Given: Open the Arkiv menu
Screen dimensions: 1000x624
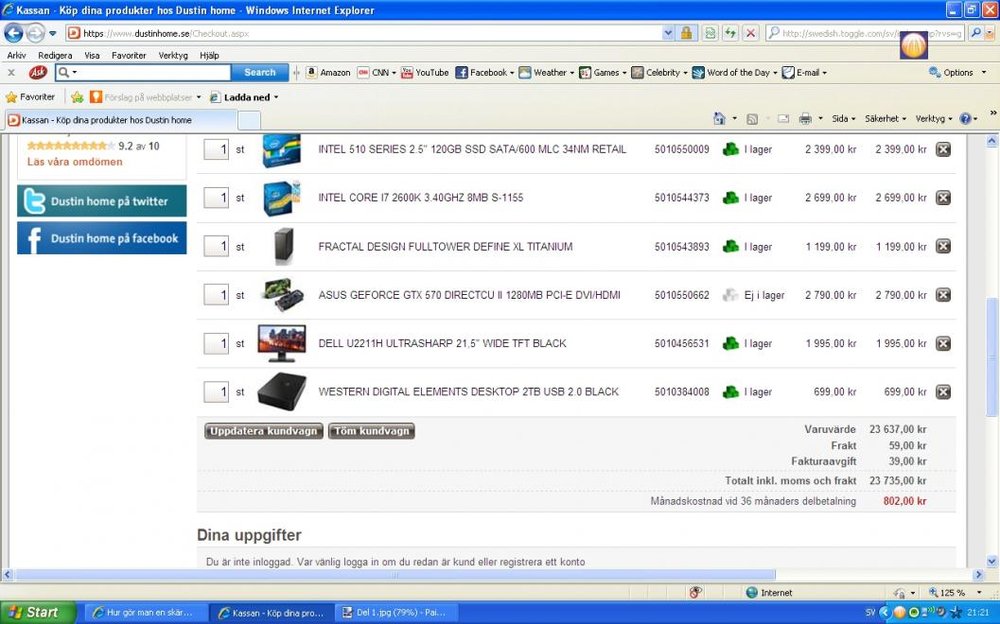Looking at the screenshot, I should [x=17, y=56].
